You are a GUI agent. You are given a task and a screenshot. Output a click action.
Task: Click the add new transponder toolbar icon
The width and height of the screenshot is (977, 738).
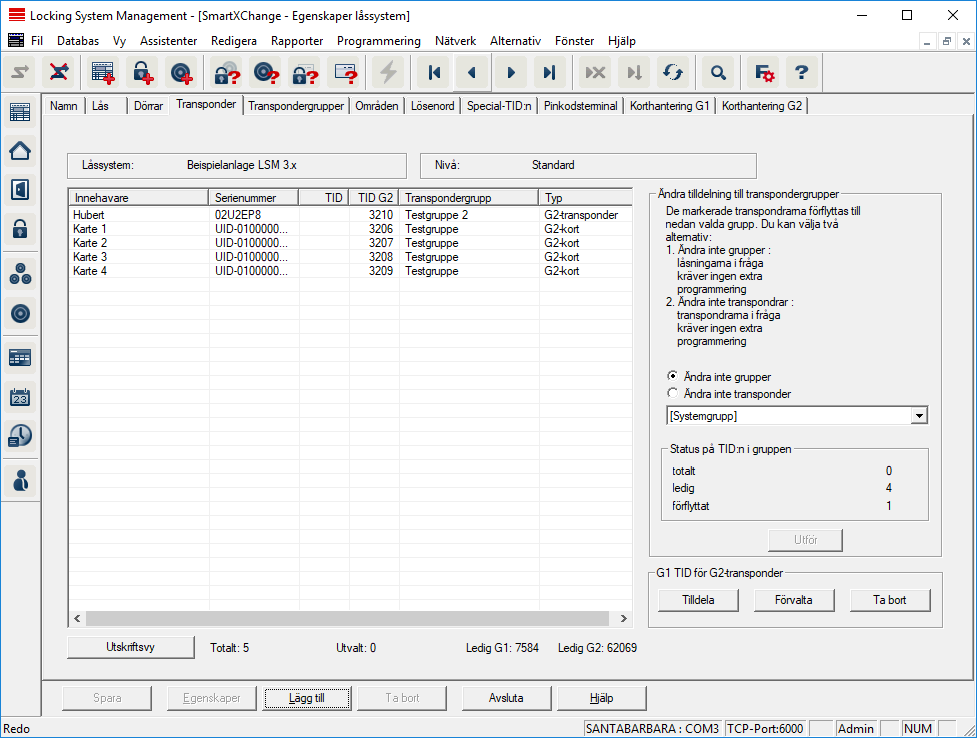tap(180, 73)
